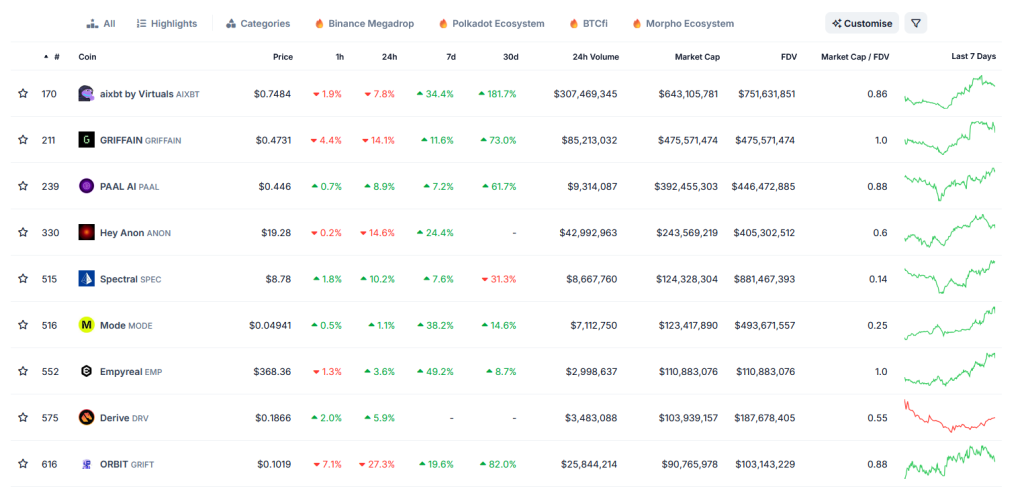This screenshot has width=1024, height=487.
Task: Open Hey Anon coin page
Action: click(x=135, y=233)
